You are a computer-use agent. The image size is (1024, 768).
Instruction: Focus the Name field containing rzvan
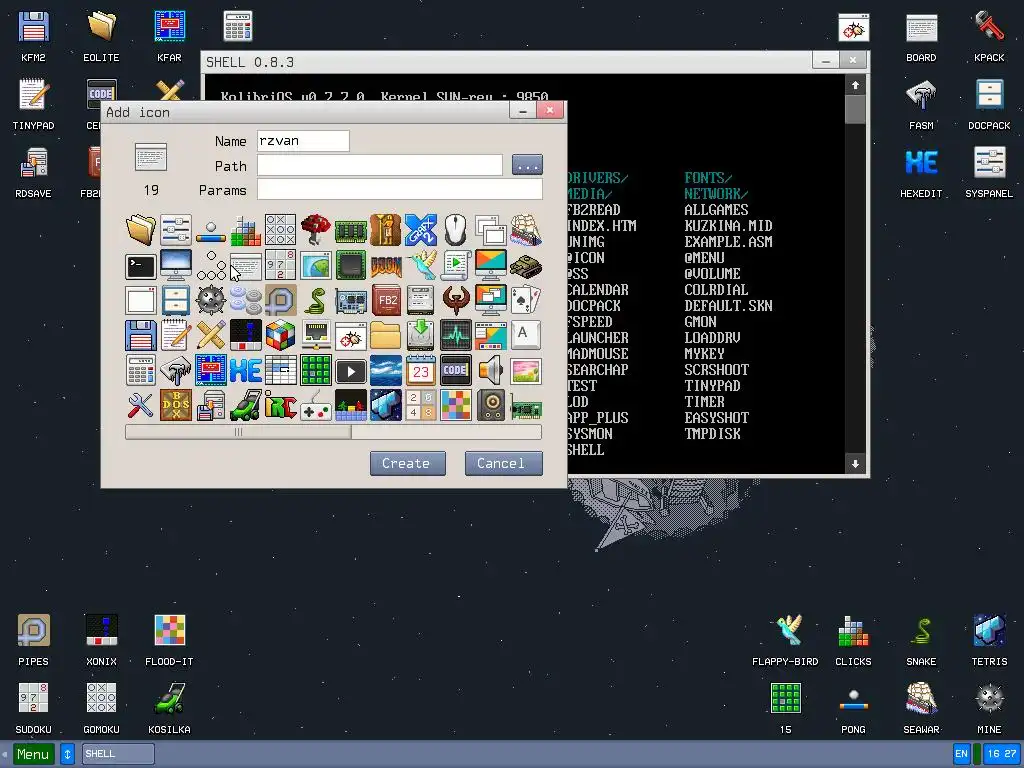pyautogui.click(x=303, y=141)
